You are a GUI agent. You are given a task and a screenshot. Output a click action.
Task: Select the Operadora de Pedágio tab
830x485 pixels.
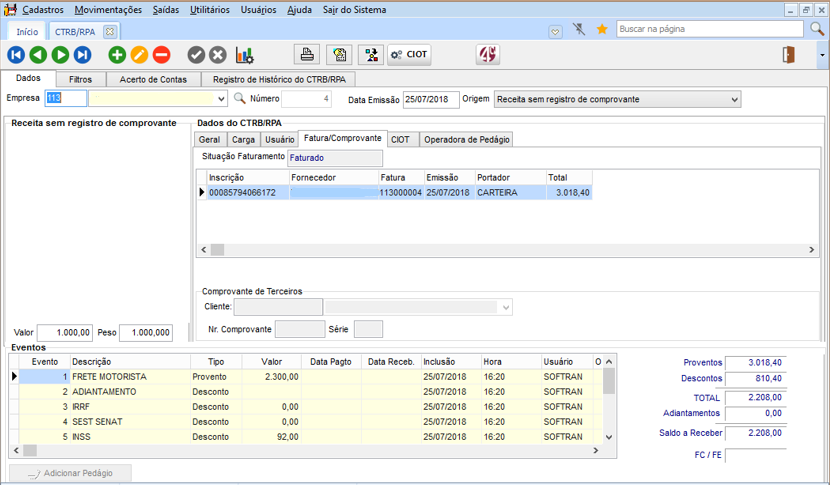pyautogui.click(x=467, y=139)
